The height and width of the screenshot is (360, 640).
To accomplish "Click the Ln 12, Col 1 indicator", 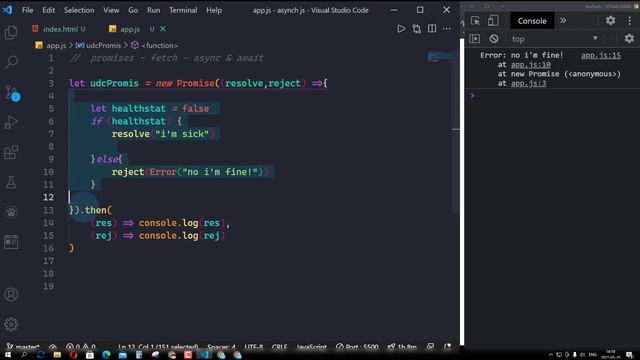I will pos(158,347).
